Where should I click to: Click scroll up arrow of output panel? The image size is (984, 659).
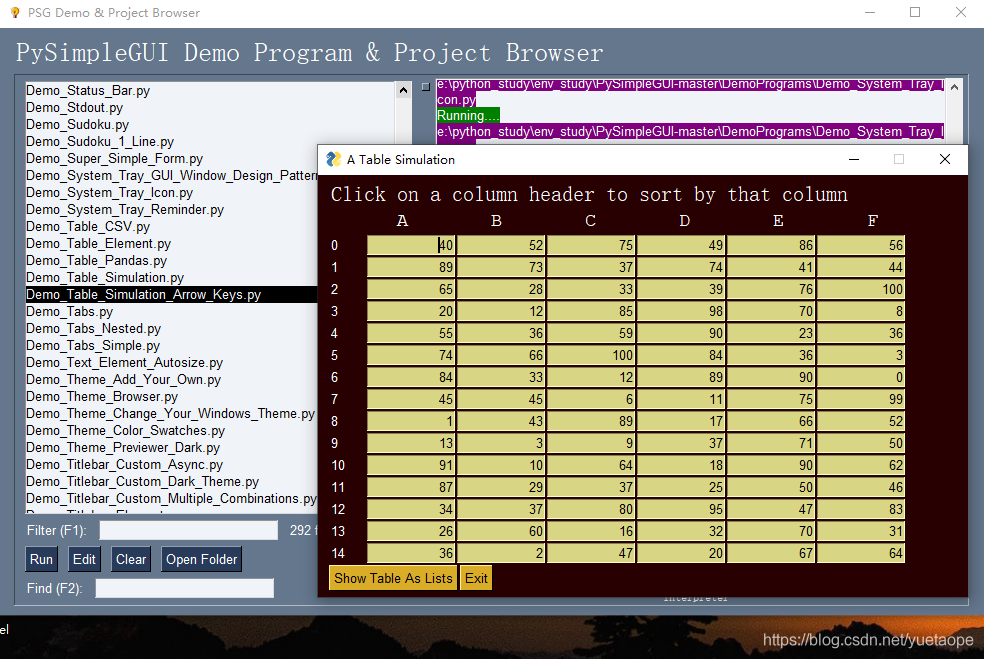tap(955, 87)
